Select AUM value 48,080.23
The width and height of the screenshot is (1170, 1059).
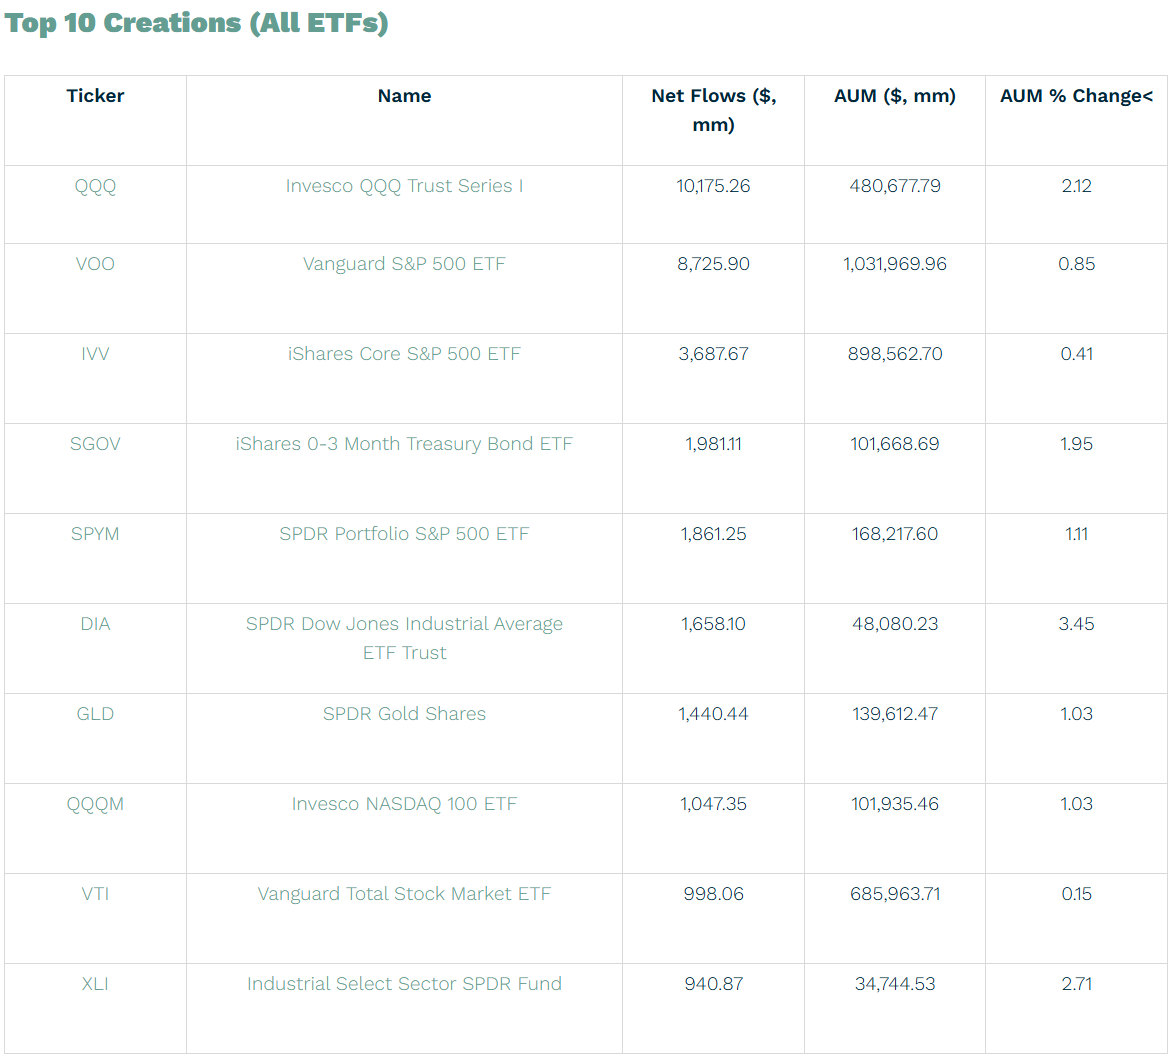(x=895, y=625)
